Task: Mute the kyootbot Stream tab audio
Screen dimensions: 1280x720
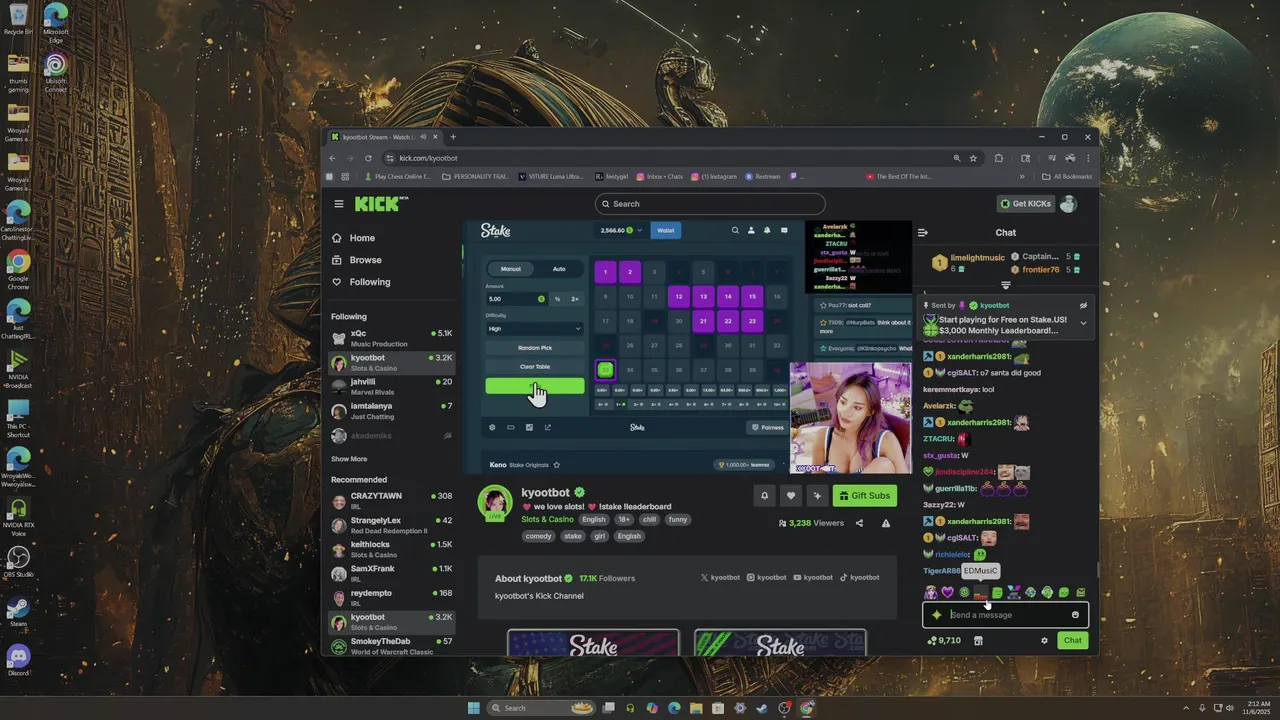Action: tap(423, 137)
